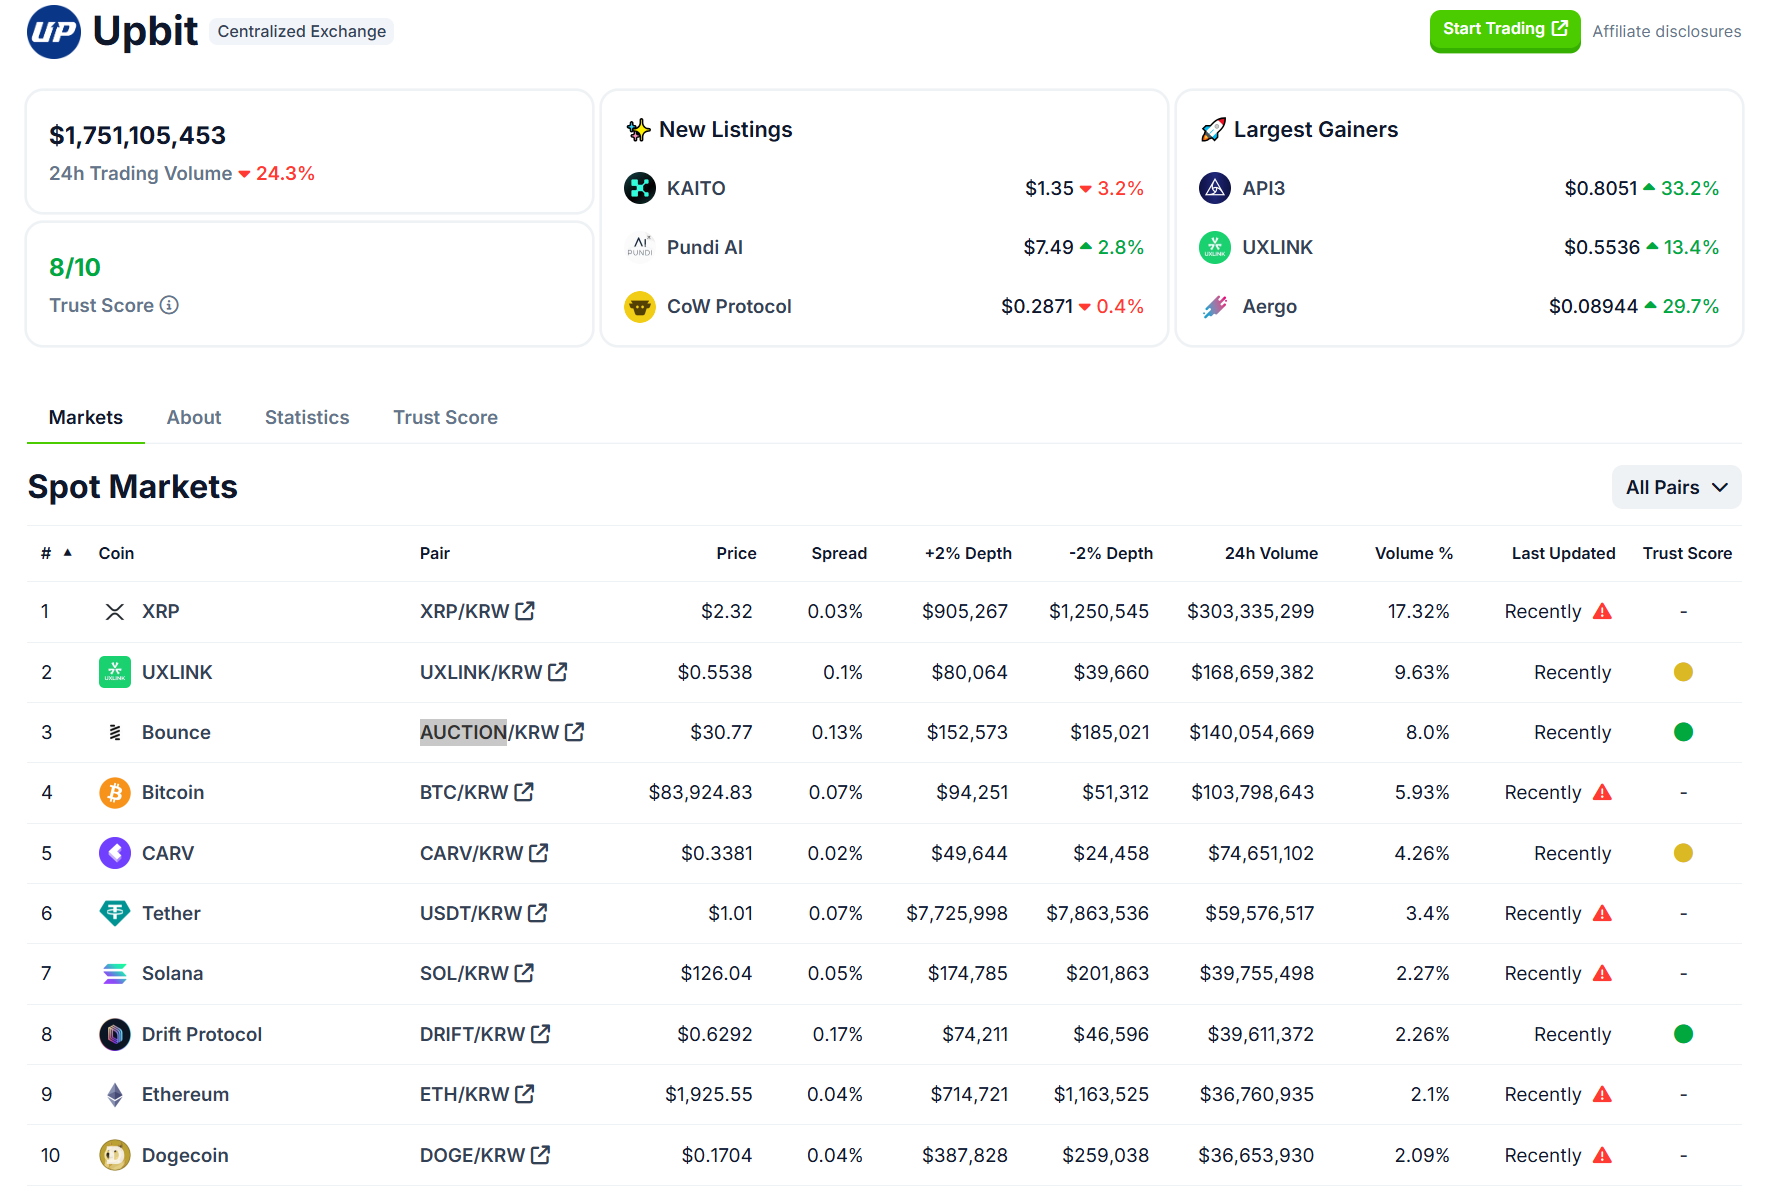Open the ETH/KRW pair link
This screenshot has width=1770, height=1191.
(477, 1094)
